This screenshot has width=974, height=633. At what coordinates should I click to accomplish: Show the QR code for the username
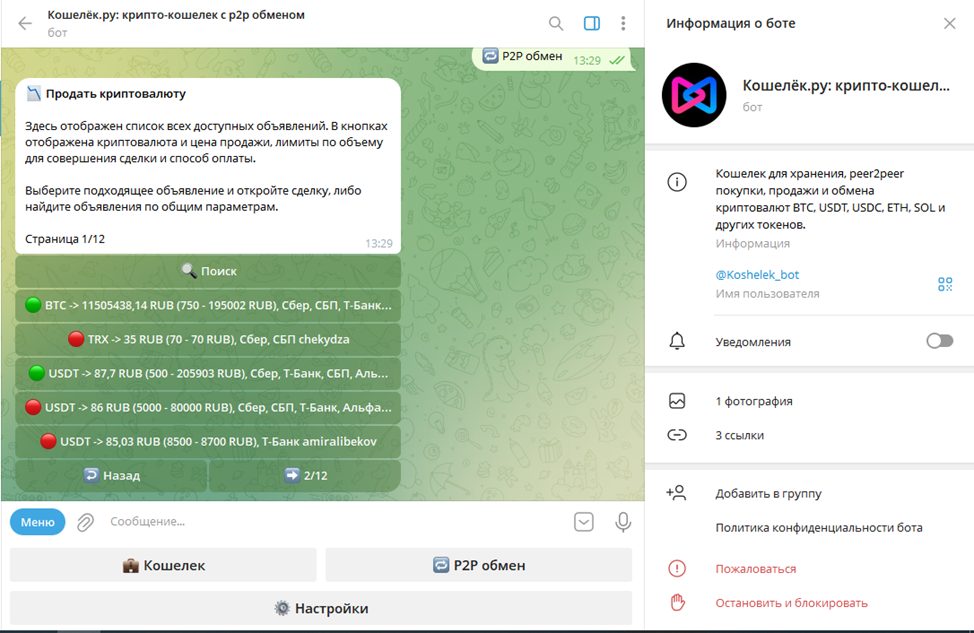coord(945,285)
